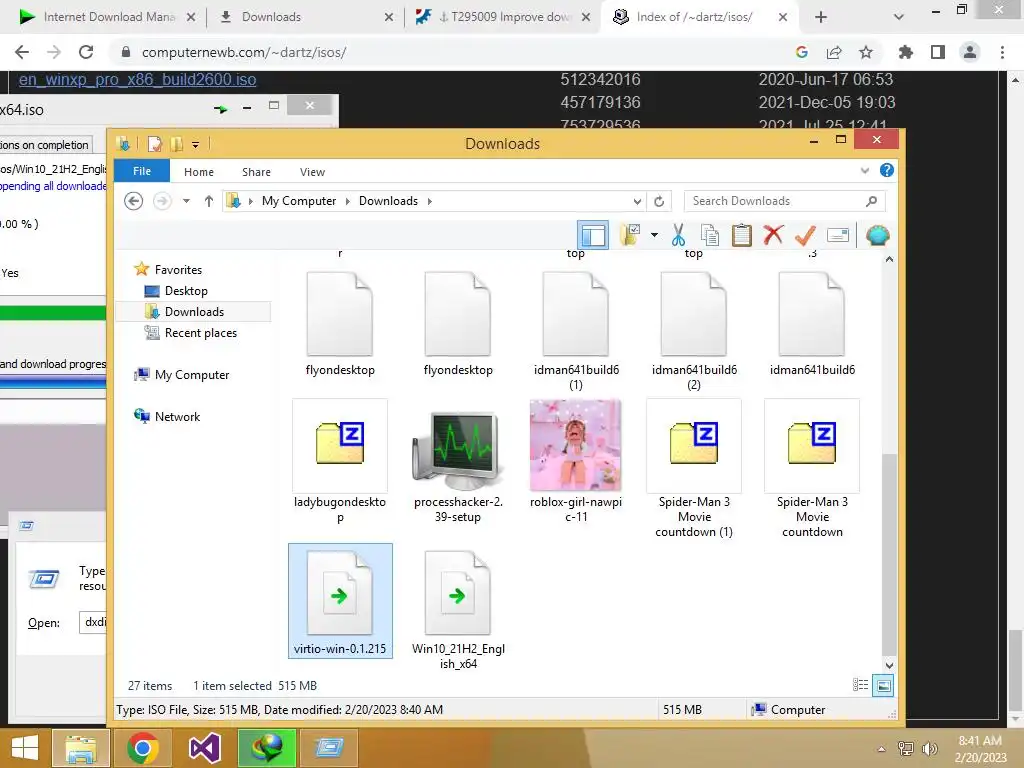Click the Chrome reload button
Screen dimensions: 1024x768
click(x=86, y=52)
